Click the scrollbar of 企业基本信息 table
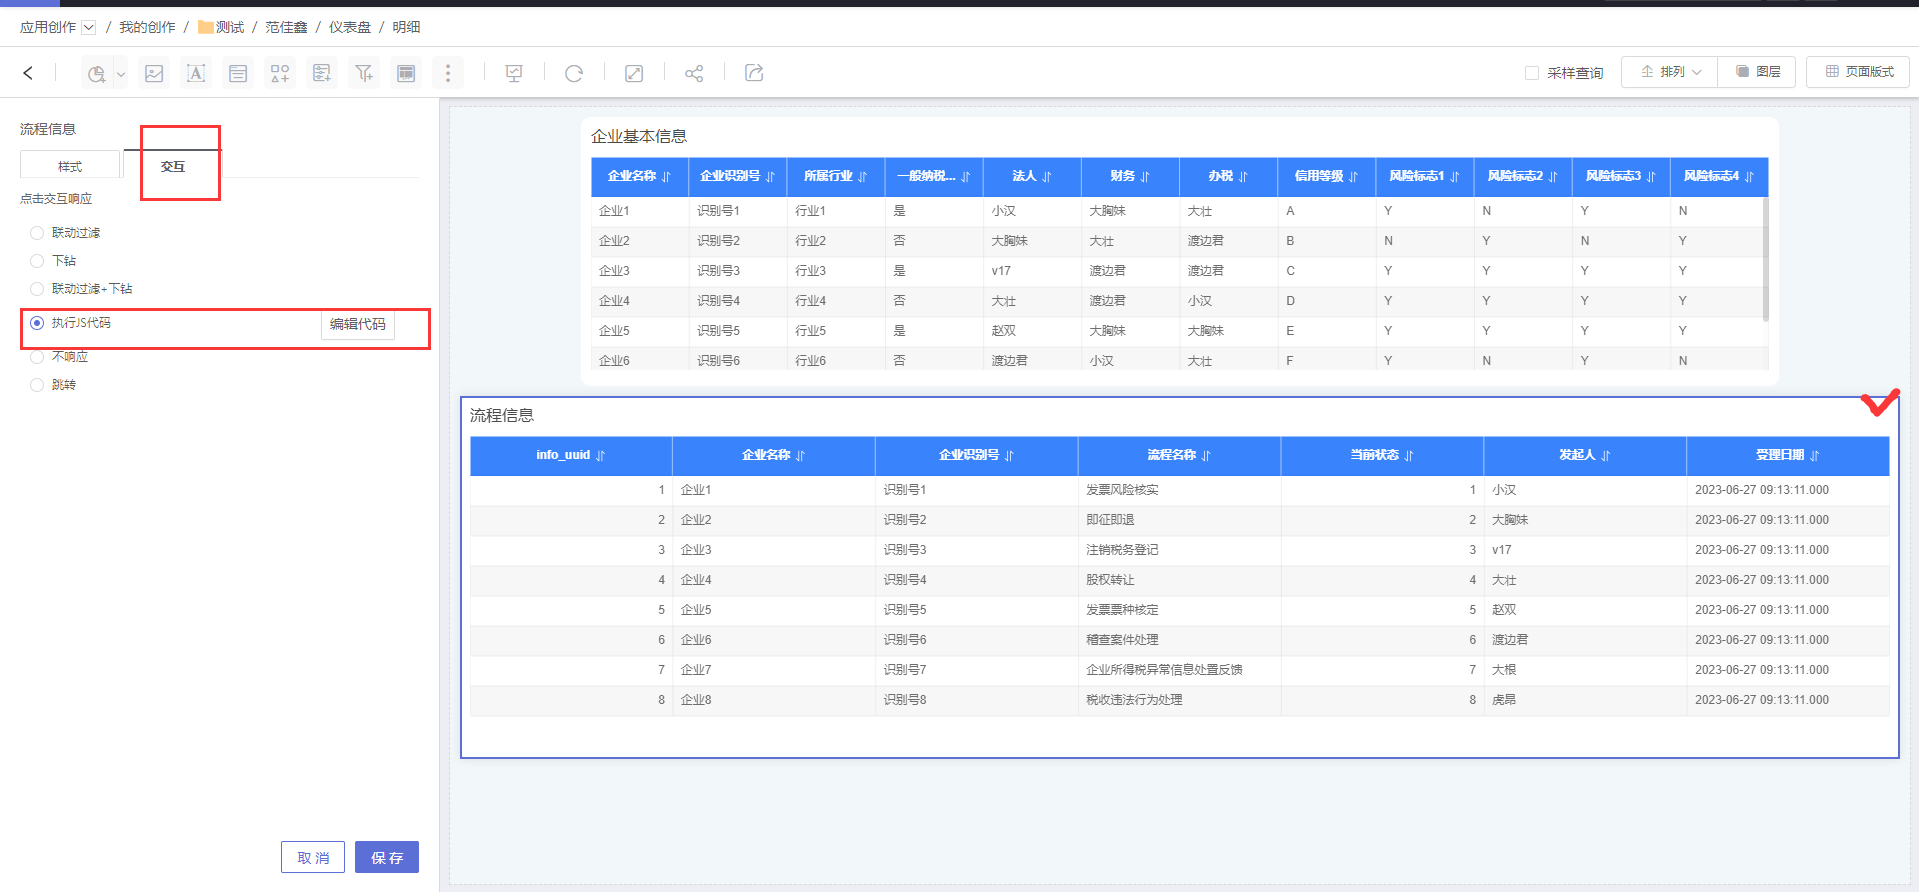1919x892 pixels. [x=1765, y=259]
